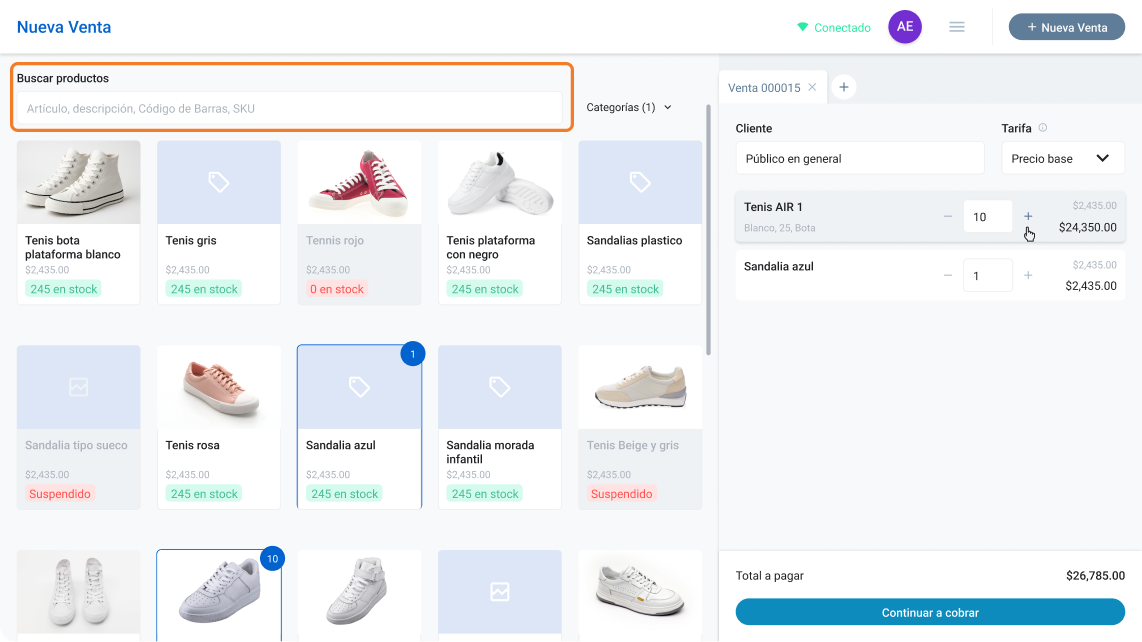The width and height of the screenshot is (1142, 642).
Task: Click the bottom-row image placeholder card icon
Action: [x=500, y=592]
